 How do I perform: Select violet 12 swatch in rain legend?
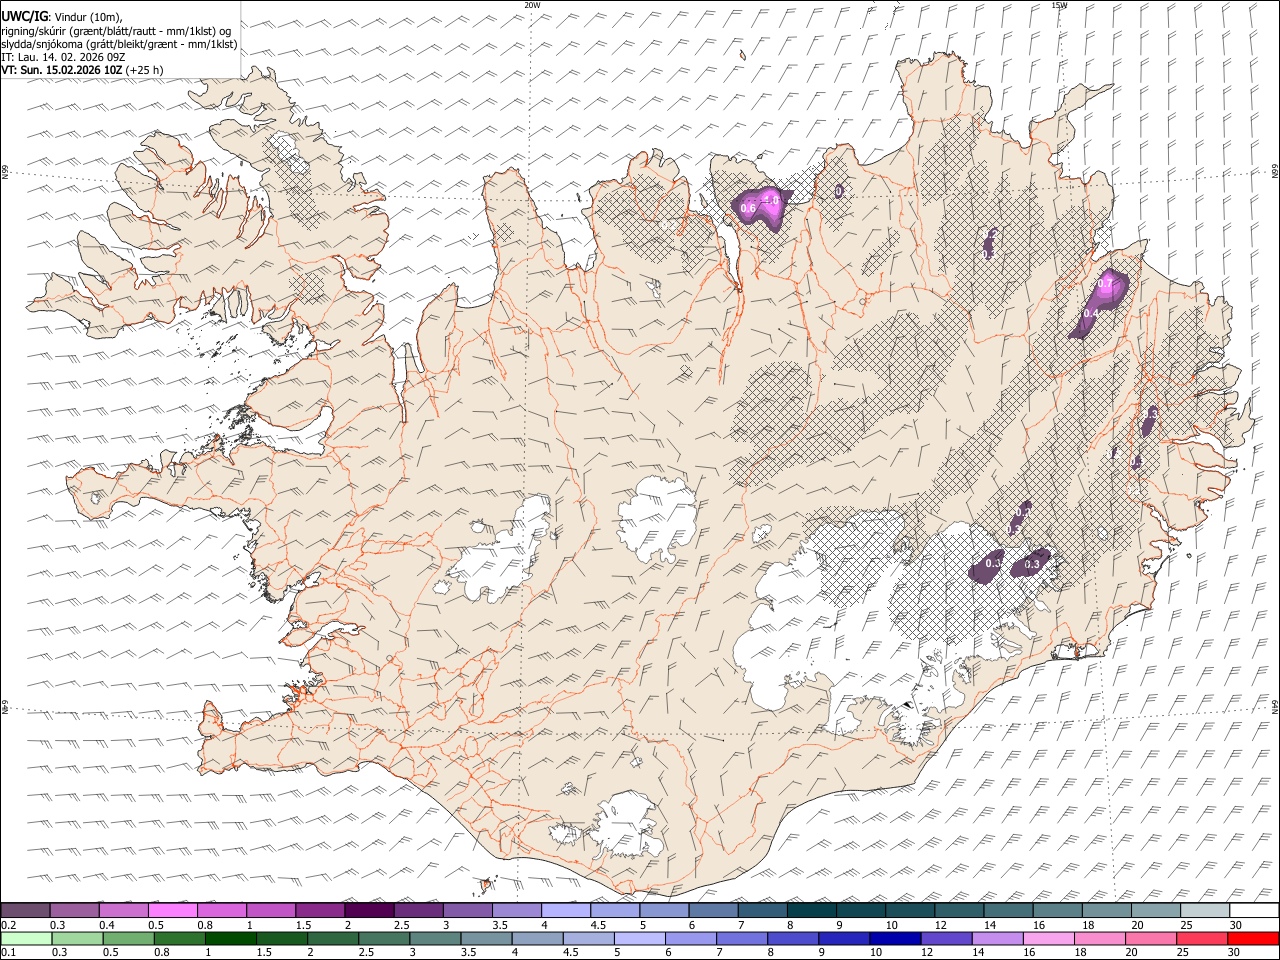tap(946, 938)
